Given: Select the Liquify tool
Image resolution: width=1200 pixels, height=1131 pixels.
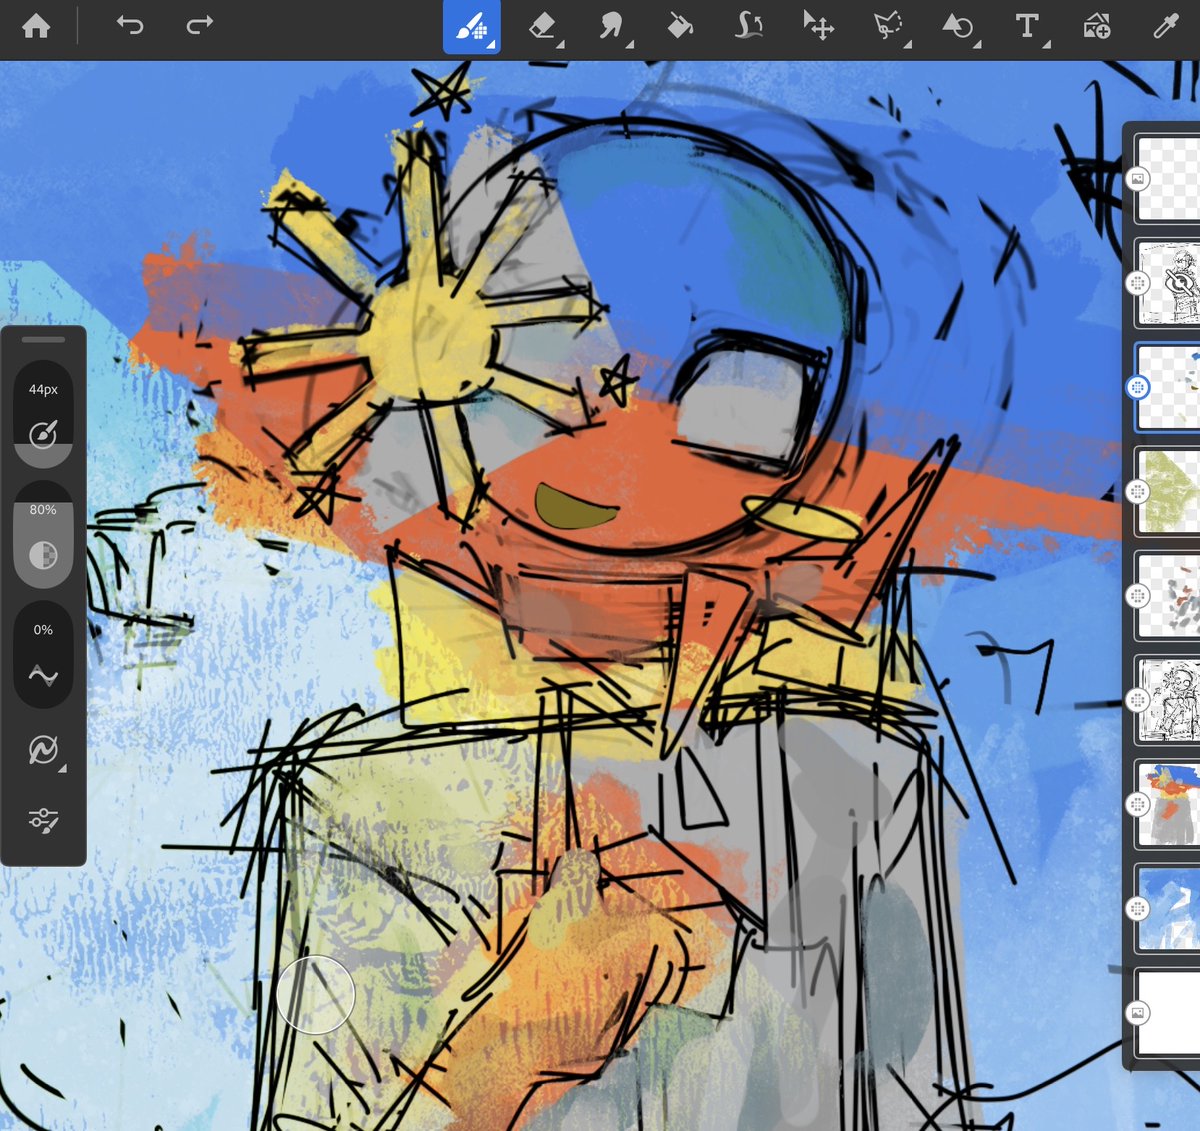Looking at the screenshot, I should pyautogui.click(x=749, y=26).
